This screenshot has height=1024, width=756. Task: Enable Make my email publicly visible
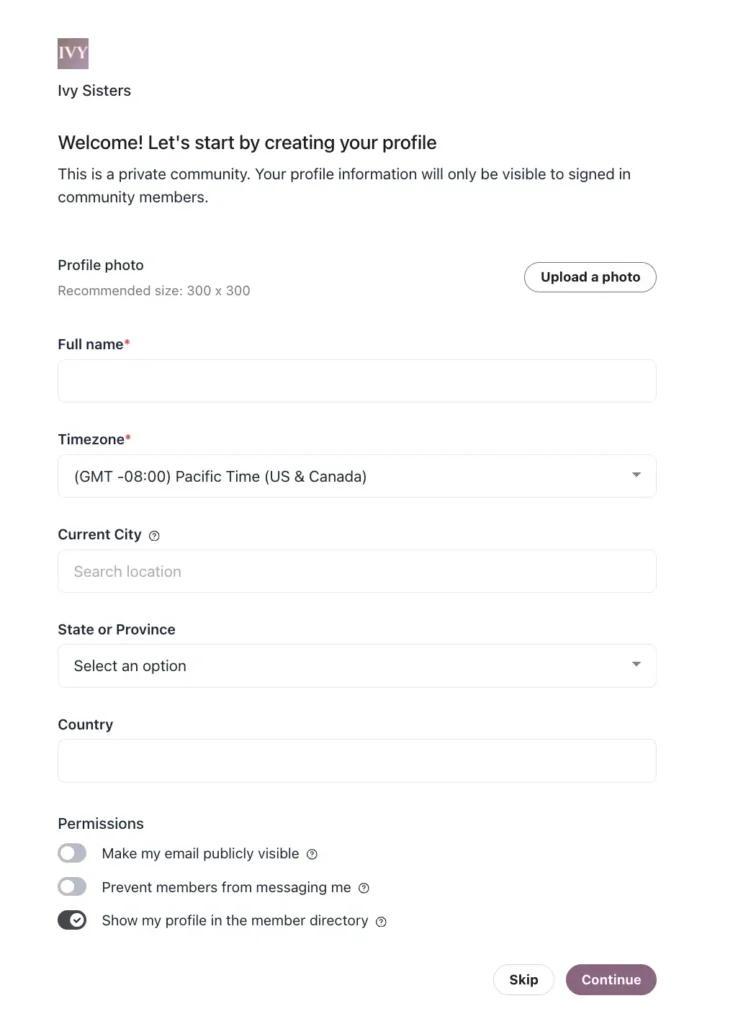72,854
